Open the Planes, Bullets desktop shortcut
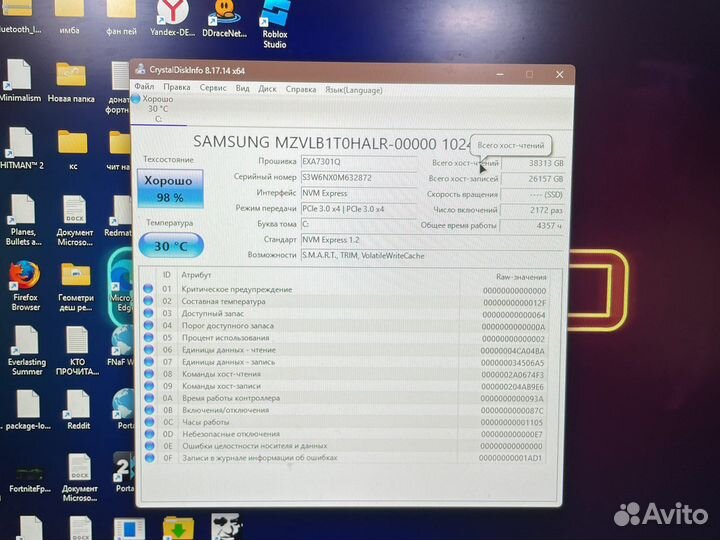Image resolution: width=720 pixels, height=540 pixels. point(23,219)
